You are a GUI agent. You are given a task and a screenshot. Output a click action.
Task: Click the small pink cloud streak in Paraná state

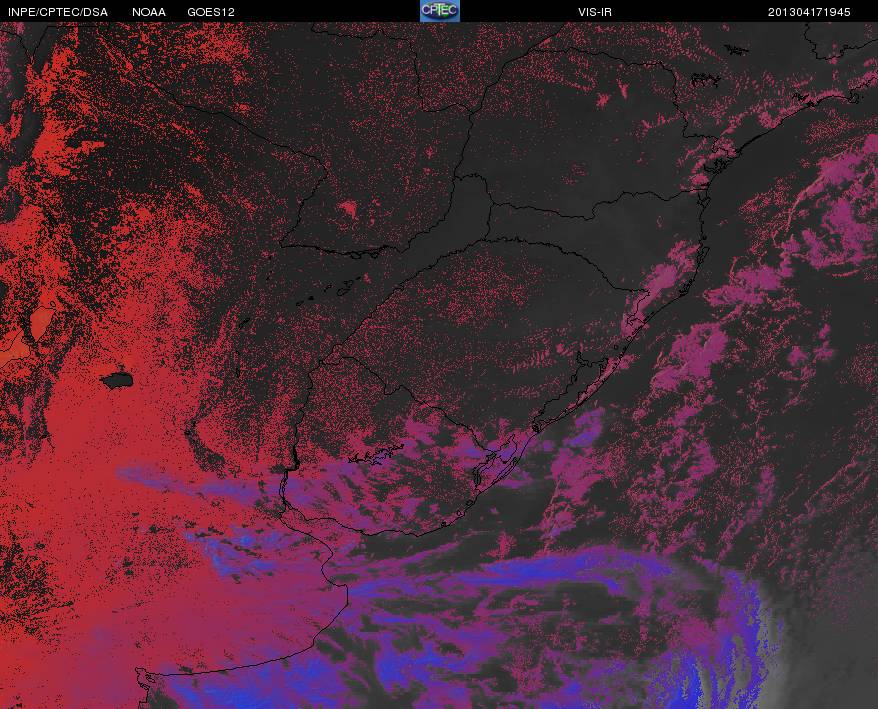(x=623, y=88)
